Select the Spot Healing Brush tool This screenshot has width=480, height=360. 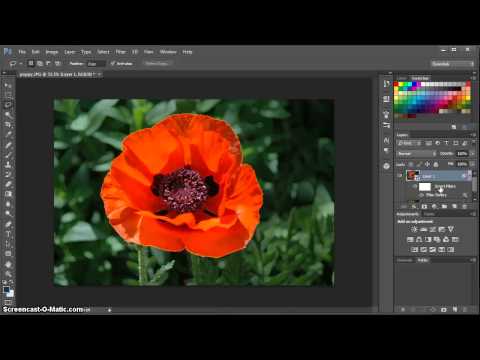[8, 145]
